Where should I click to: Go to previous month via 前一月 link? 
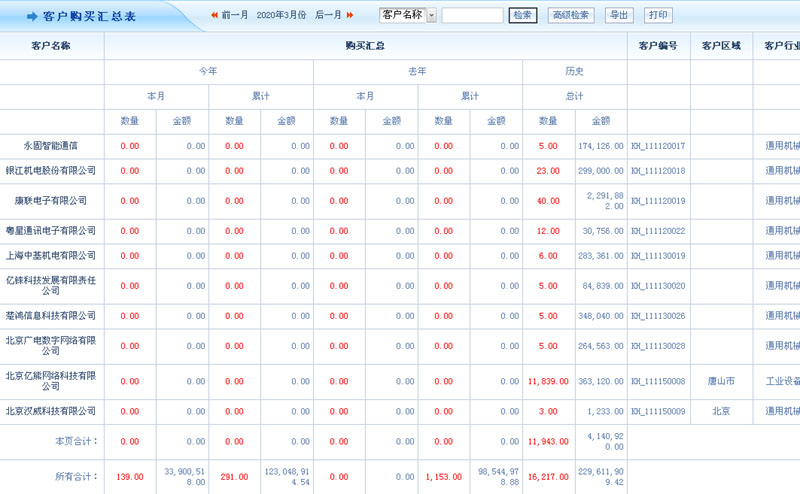point(234,16)
